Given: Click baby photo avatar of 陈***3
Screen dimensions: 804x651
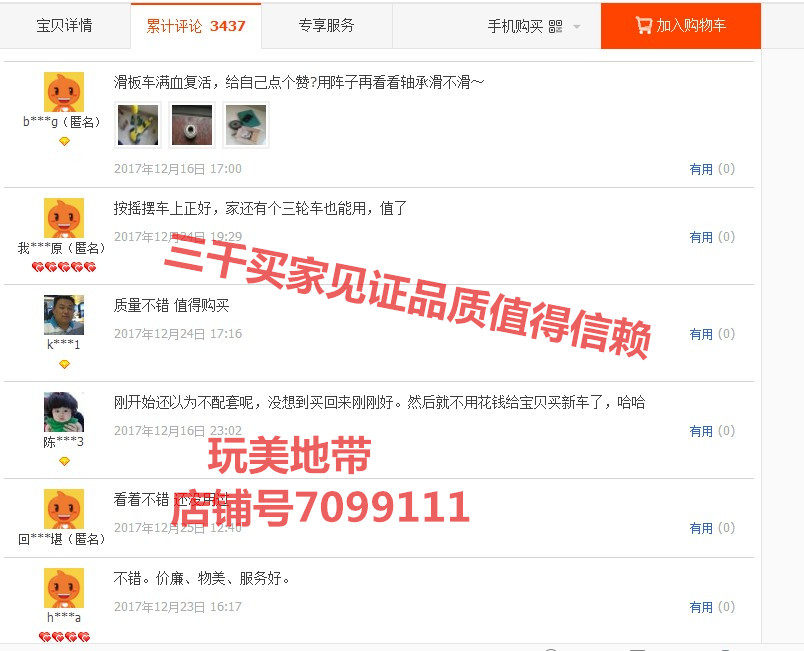Looking at the screenshot, I should tap(64, 412).
